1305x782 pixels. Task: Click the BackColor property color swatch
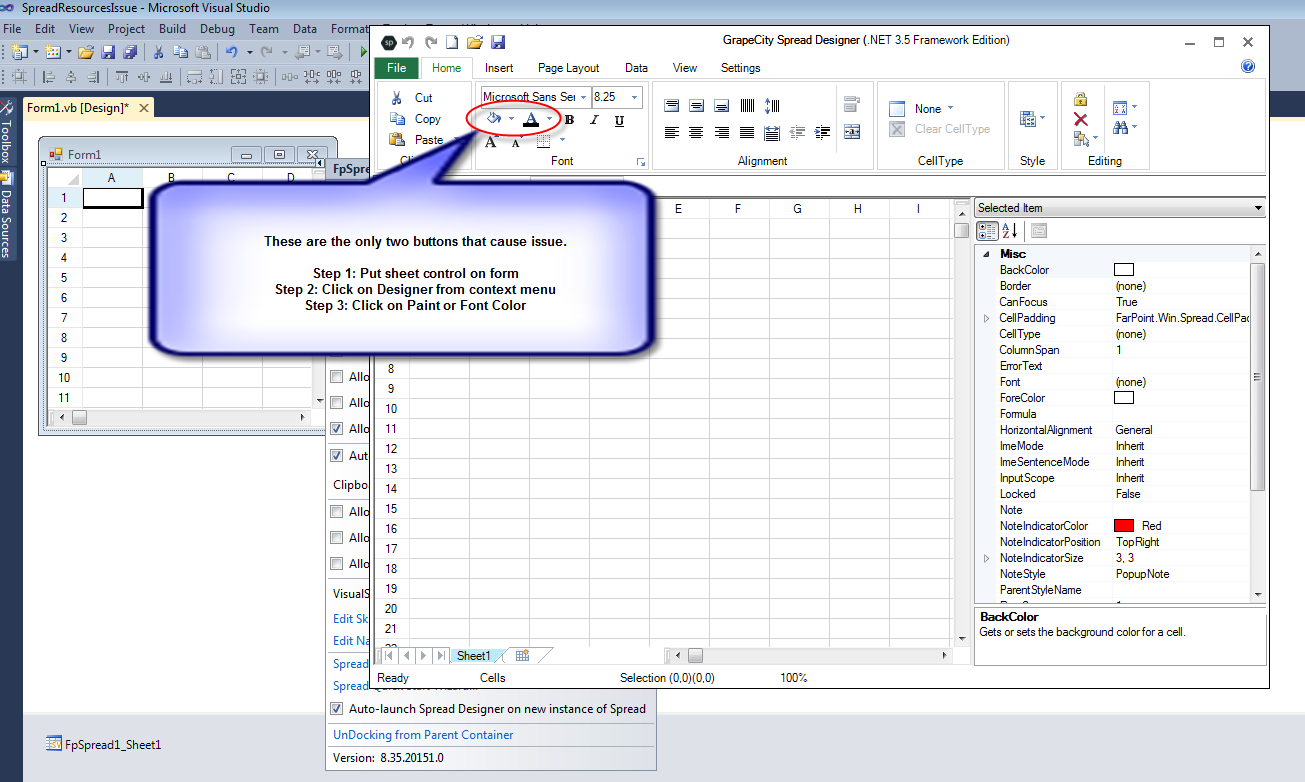point(1123,270)
